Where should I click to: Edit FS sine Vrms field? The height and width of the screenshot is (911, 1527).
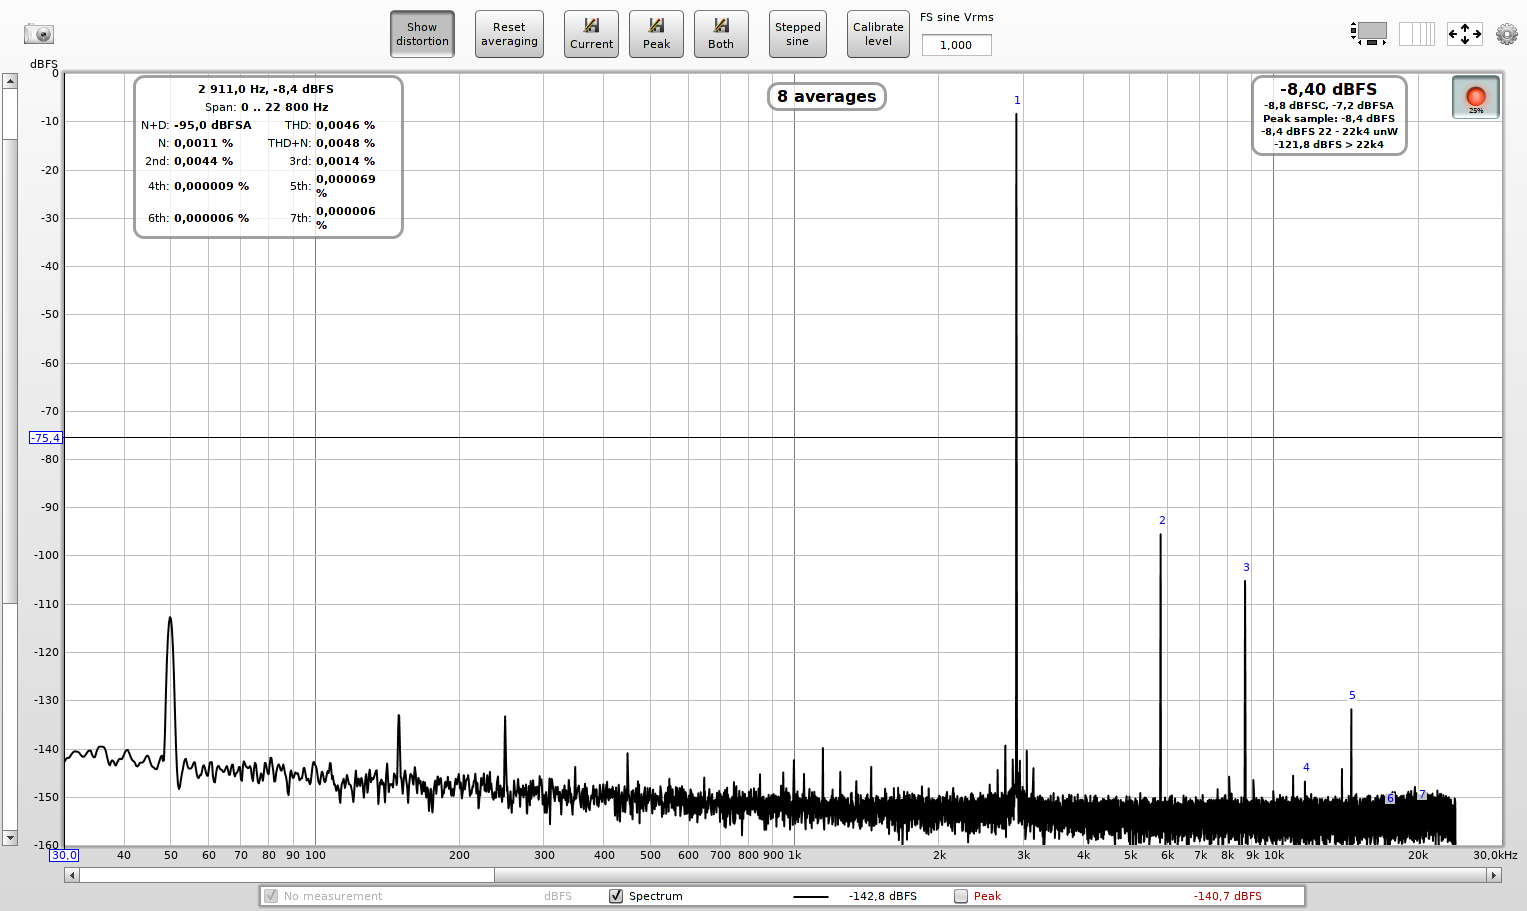[956, 45]
